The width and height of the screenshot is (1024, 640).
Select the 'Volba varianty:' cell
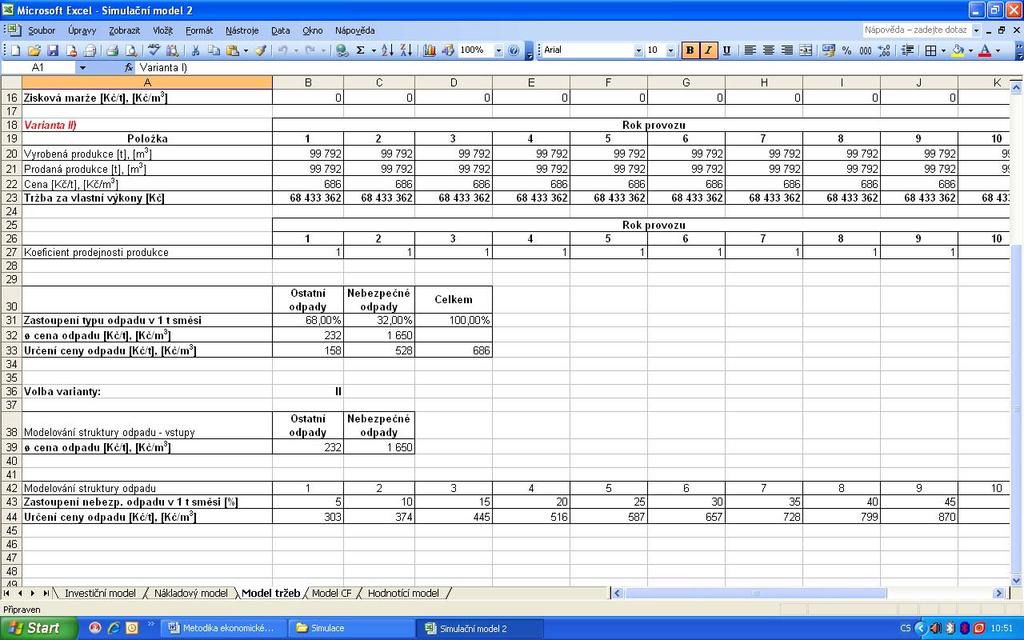point(147,391)
